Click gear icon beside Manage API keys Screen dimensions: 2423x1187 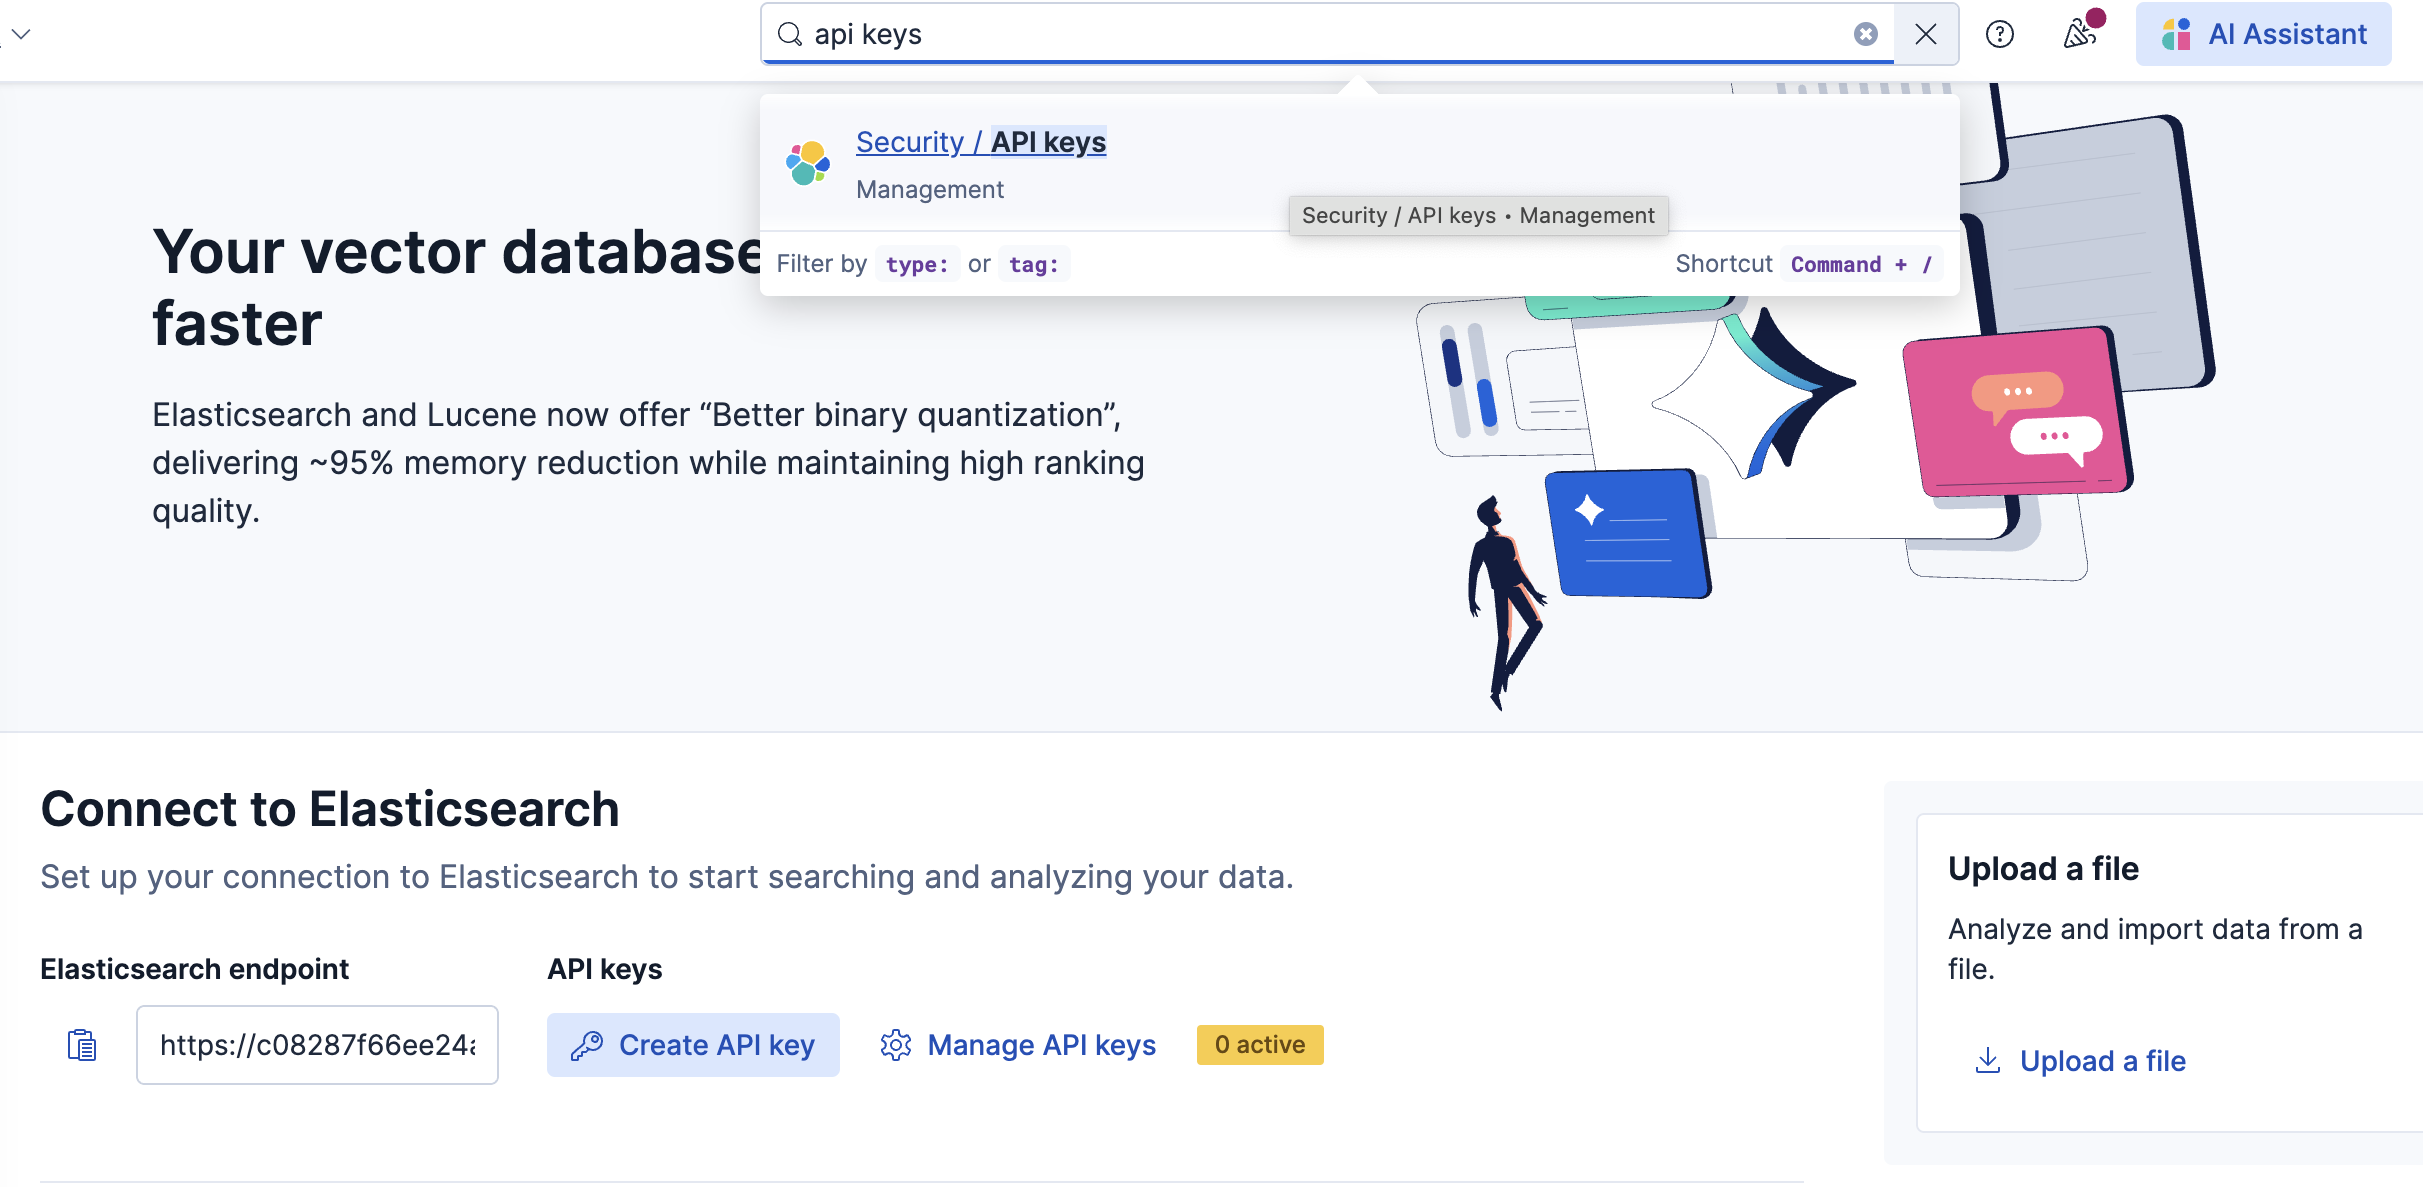tap(895, 1045)
